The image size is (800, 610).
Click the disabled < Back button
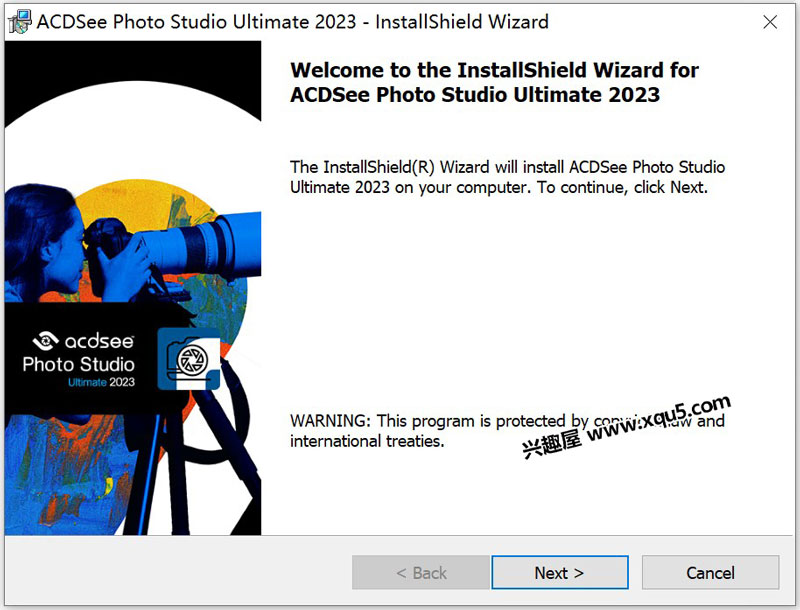point(421,572)
